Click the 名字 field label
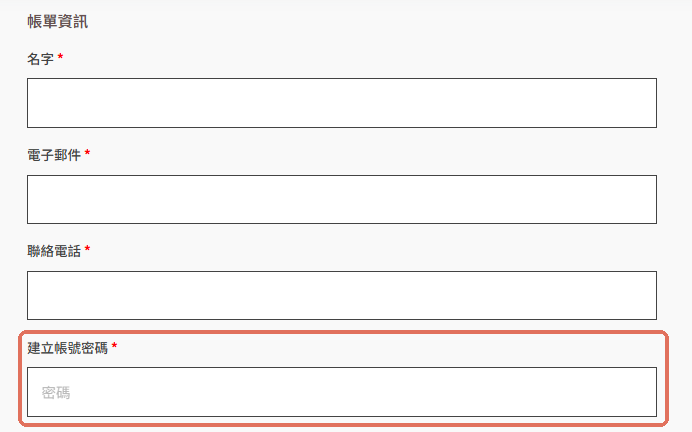This screenshot has height=432, width=692. click(40, 59)
